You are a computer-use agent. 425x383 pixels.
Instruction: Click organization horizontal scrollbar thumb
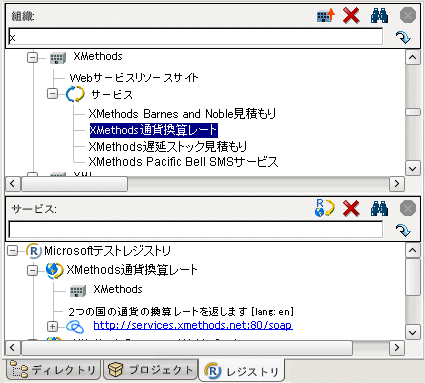[x=74, y=184]
